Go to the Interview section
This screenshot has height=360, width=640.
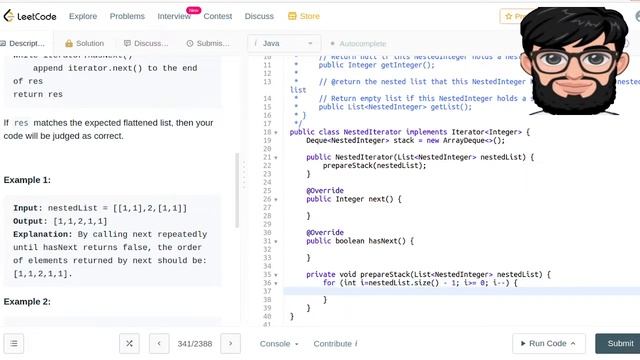174,16
